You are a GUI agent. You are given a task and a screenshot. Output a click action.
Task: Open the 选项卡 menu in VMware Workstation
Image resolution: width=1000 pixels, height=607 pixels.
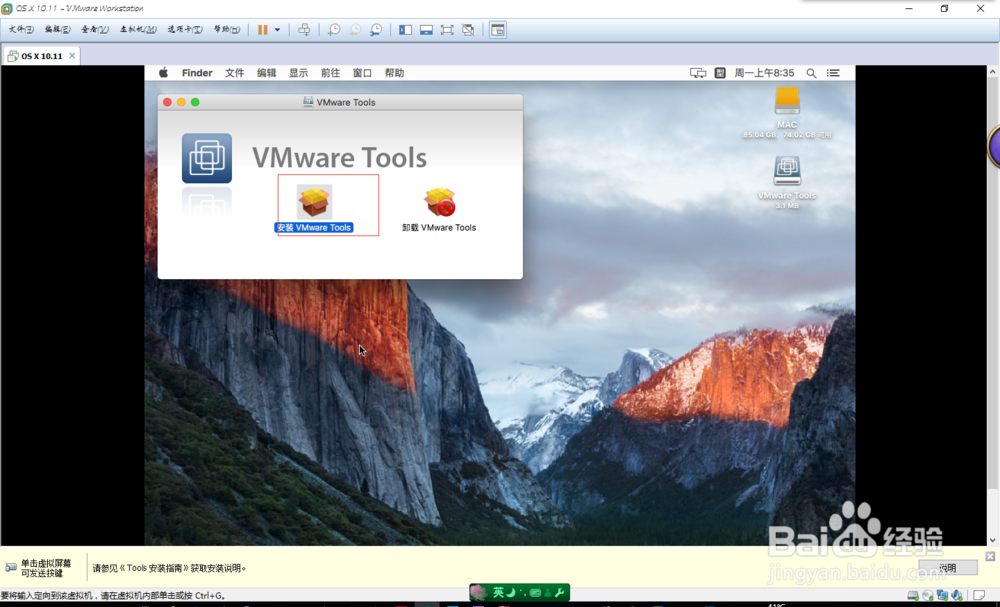click(184, 29)
